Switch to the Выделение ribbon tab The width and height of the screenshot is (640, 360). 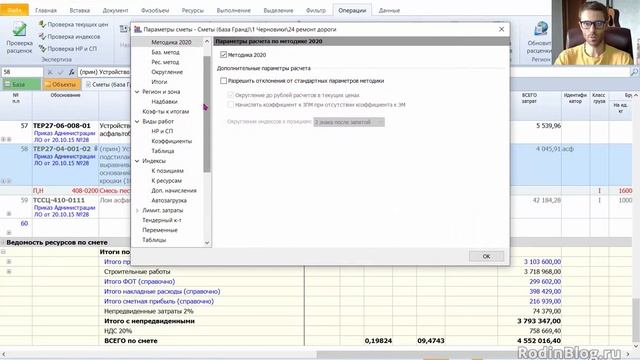(278, 10)
